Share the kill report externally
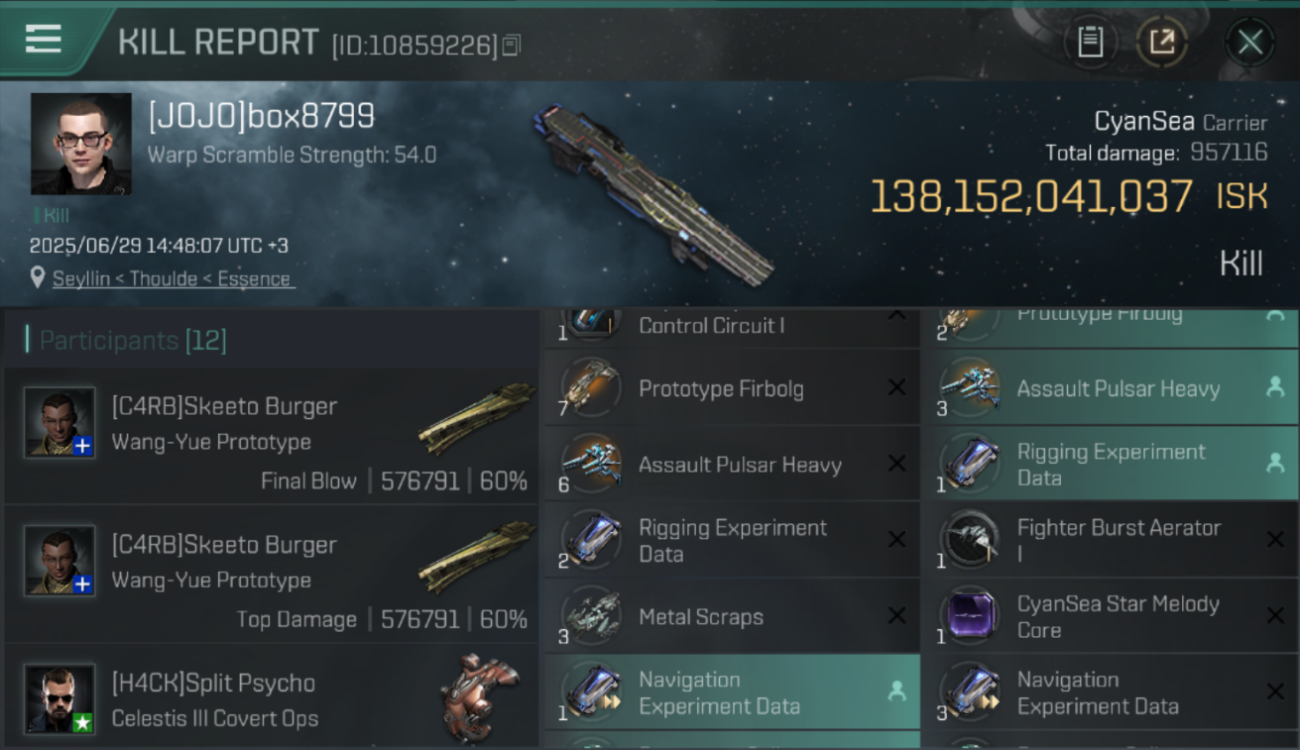The image size is (1300, 750). click(x=1161, y=42)
